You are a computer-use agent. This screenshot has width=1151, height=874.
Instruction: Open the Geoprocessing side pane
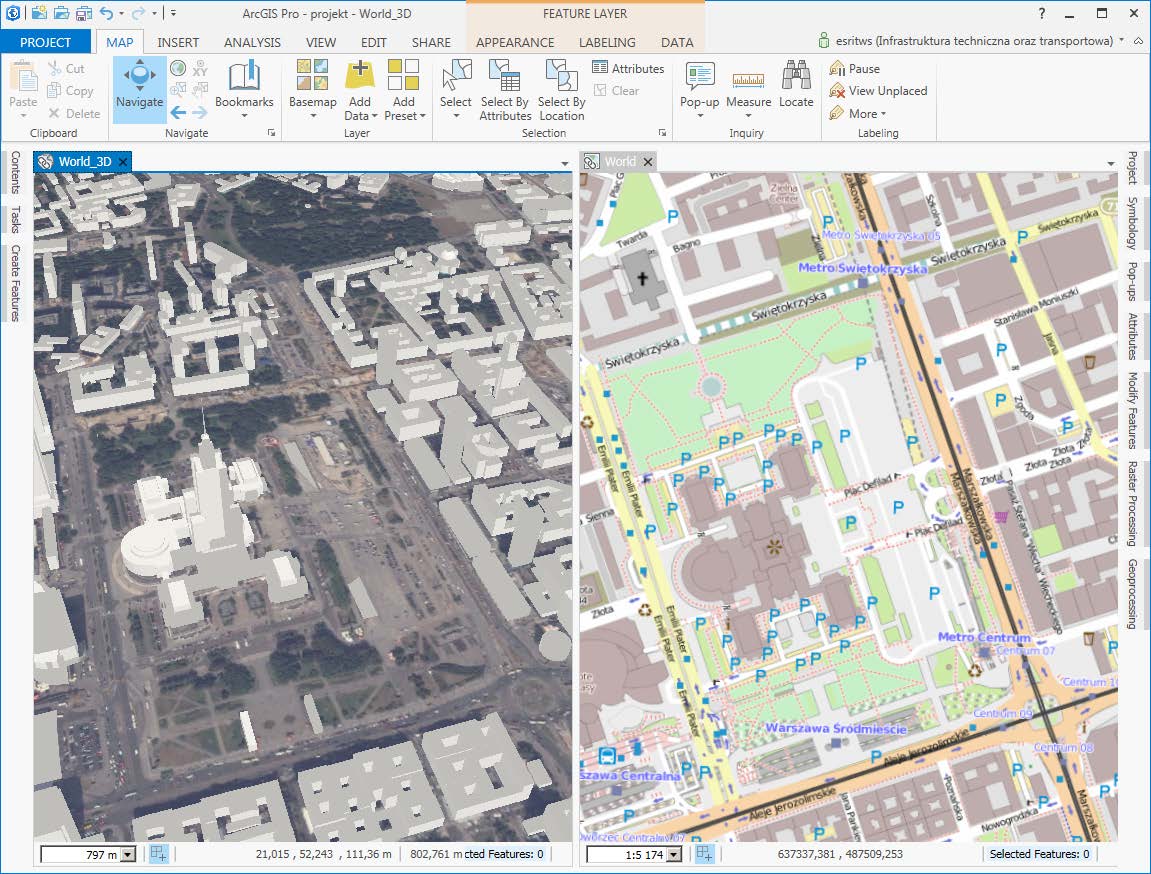click(1133, 594)
